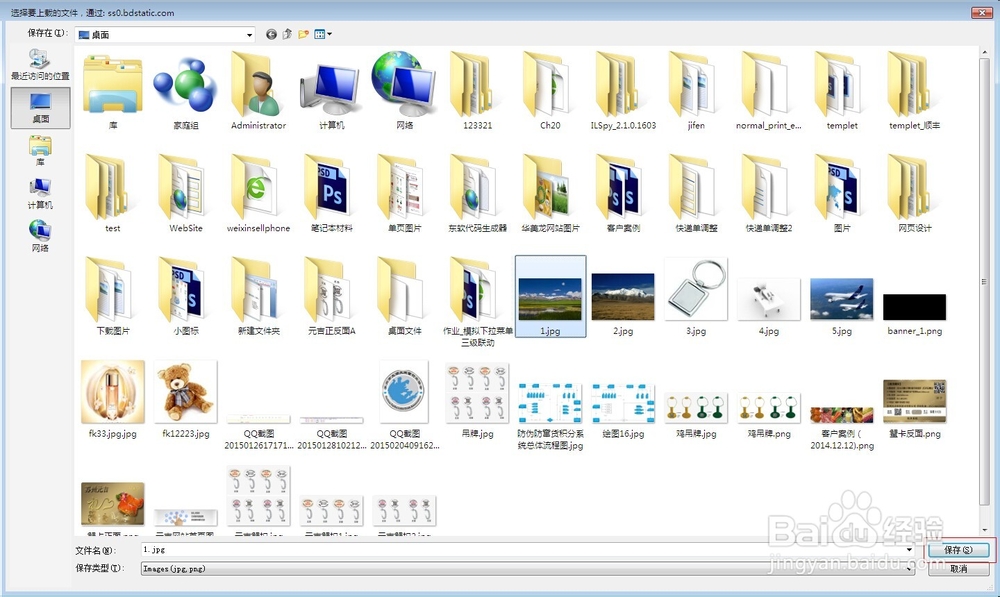Click the 4.jpg file name label
The height and width of the screenshot is (597, 1000).
[x=768, y=331]
